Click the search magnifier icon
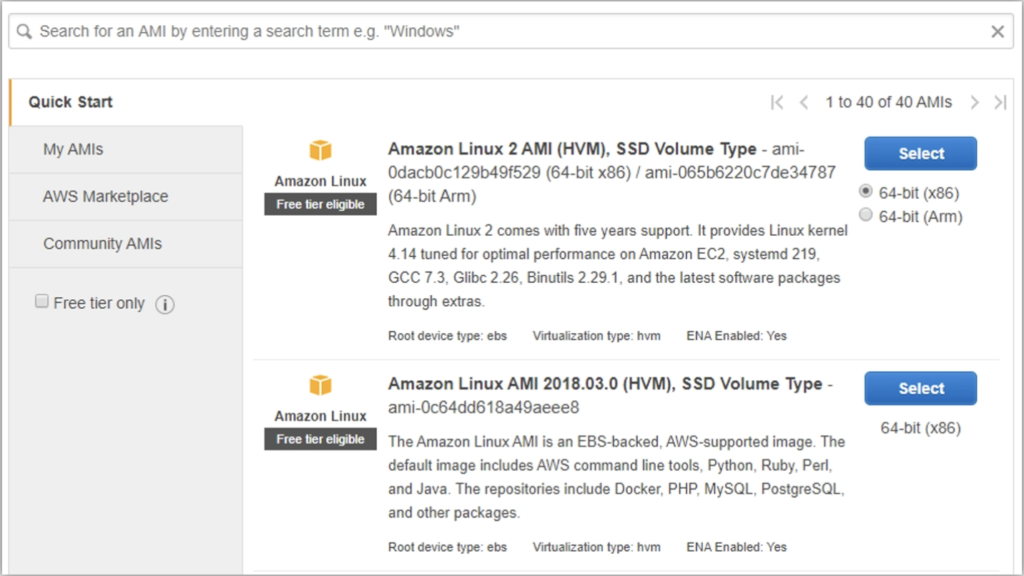Viewport: 1024px width, 576px height. pyautogui.click(x=24, y=31)
